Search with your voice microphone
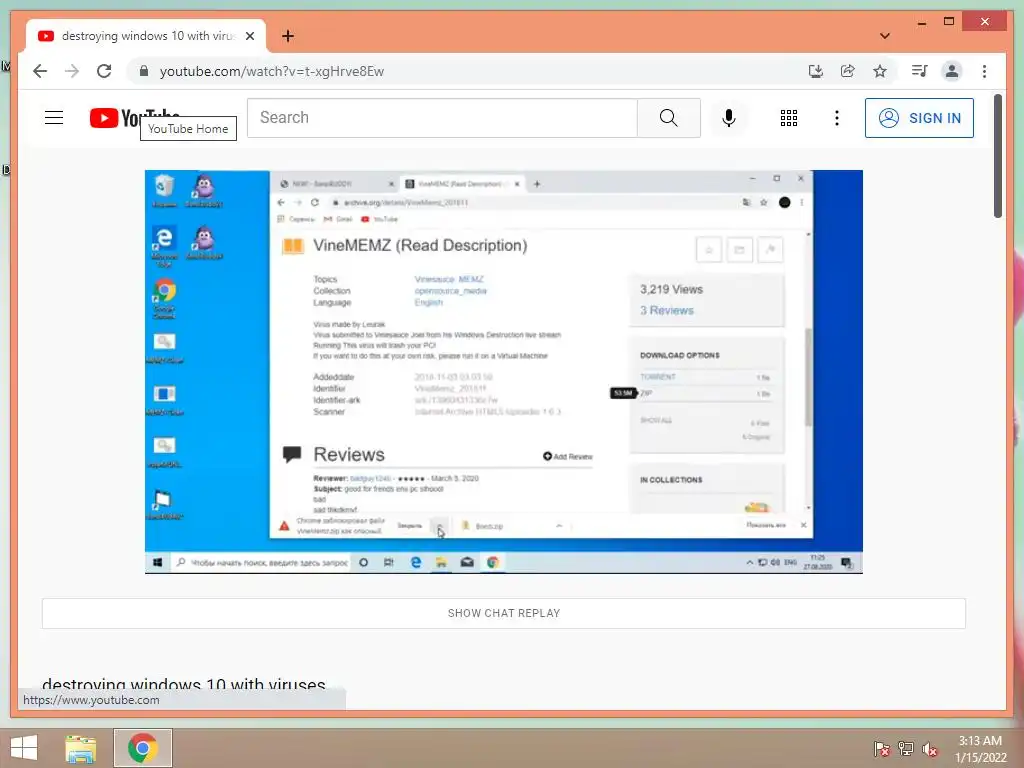Screen dimensions: 1024x768 (729, 118)
